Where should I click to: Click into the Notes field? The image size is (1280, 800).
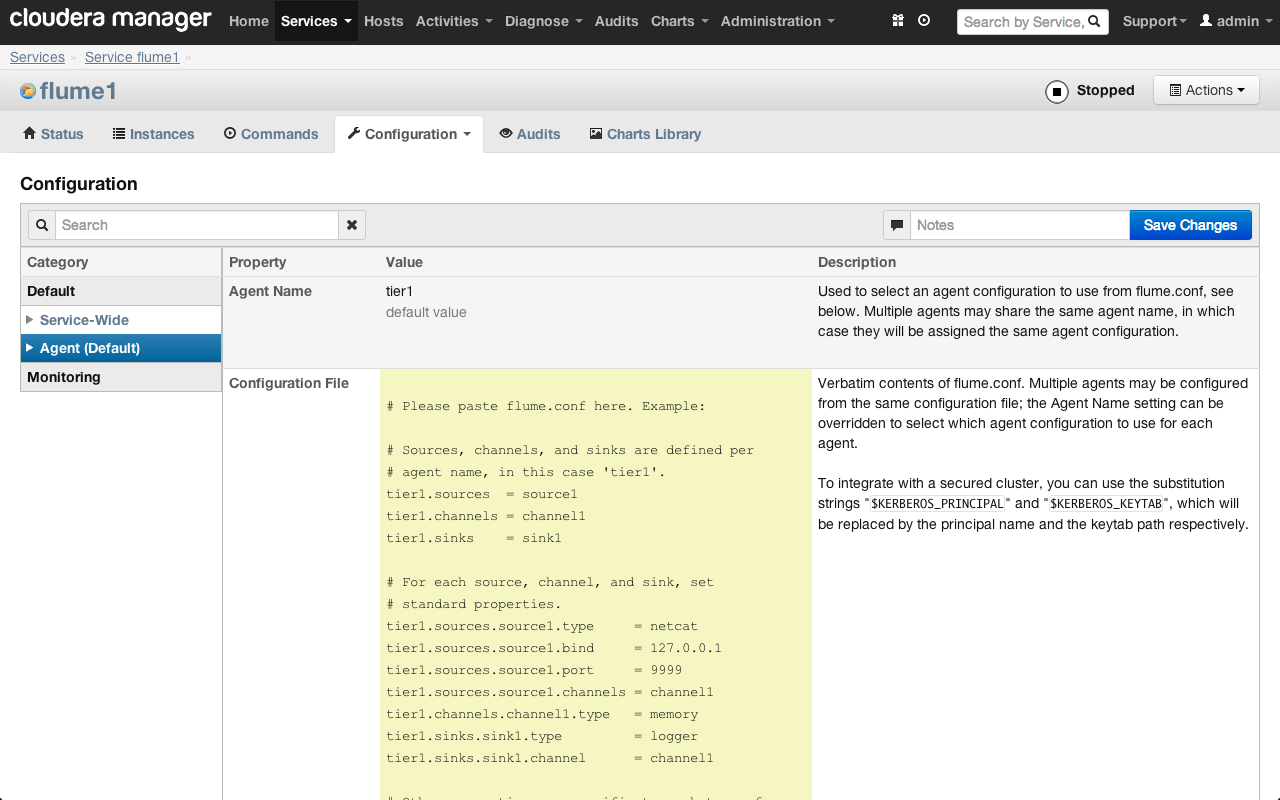point(1020,225)
